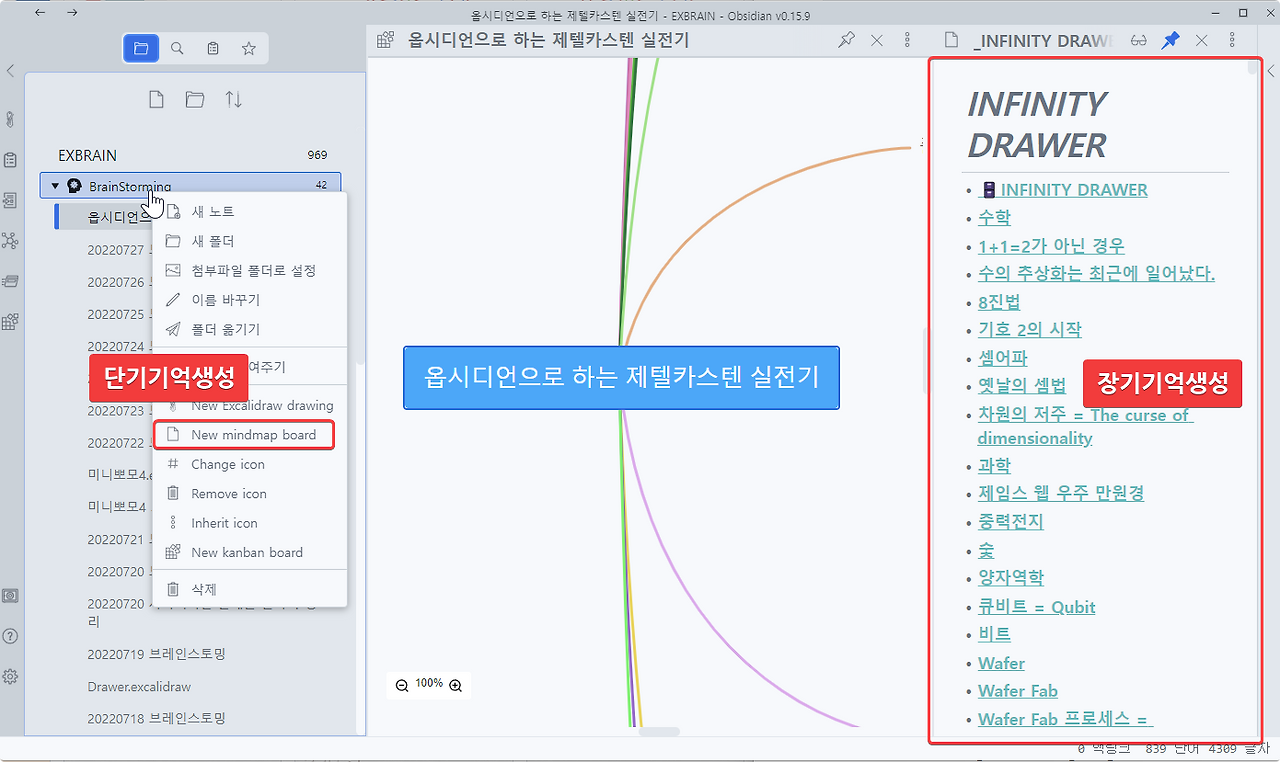Select New kanban board menu item

tap(249, 552)
